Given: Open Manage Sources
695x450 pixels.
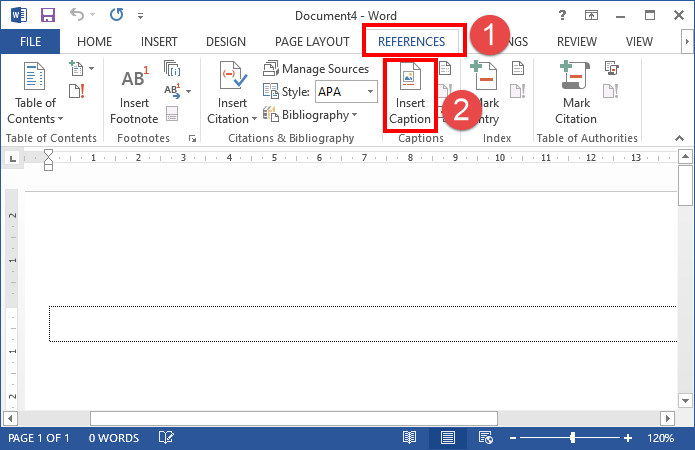Looking at the screenshot, I should (x=317, y=69).
